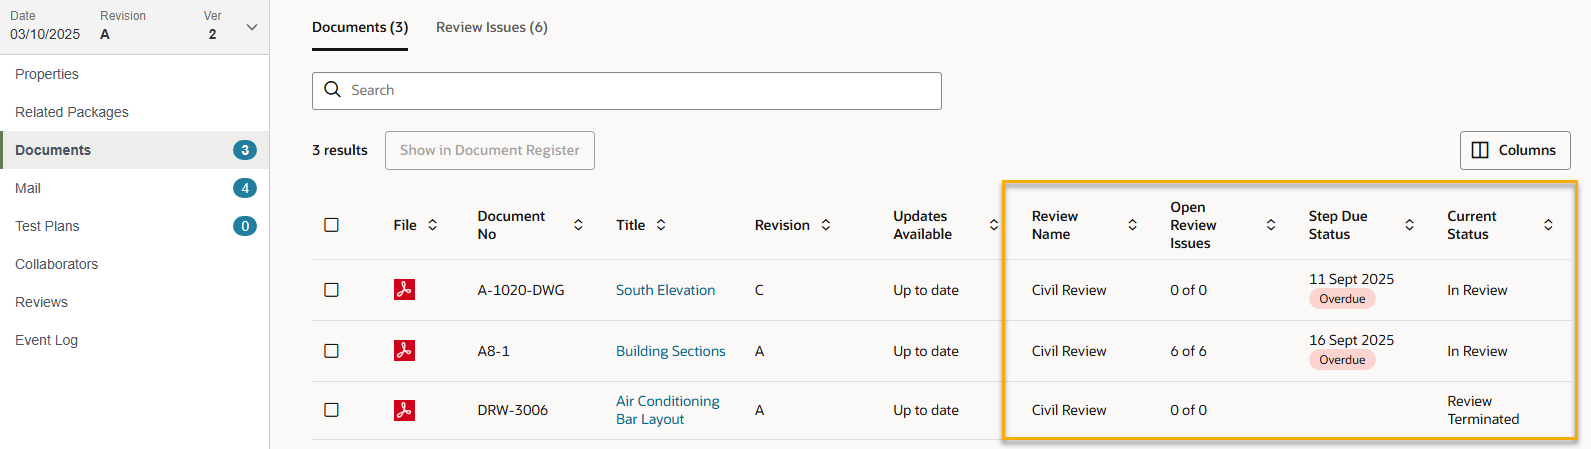Screen dimensions: 1591x449
Task: Open PDF file icon for A8-1
Action: 404,351
